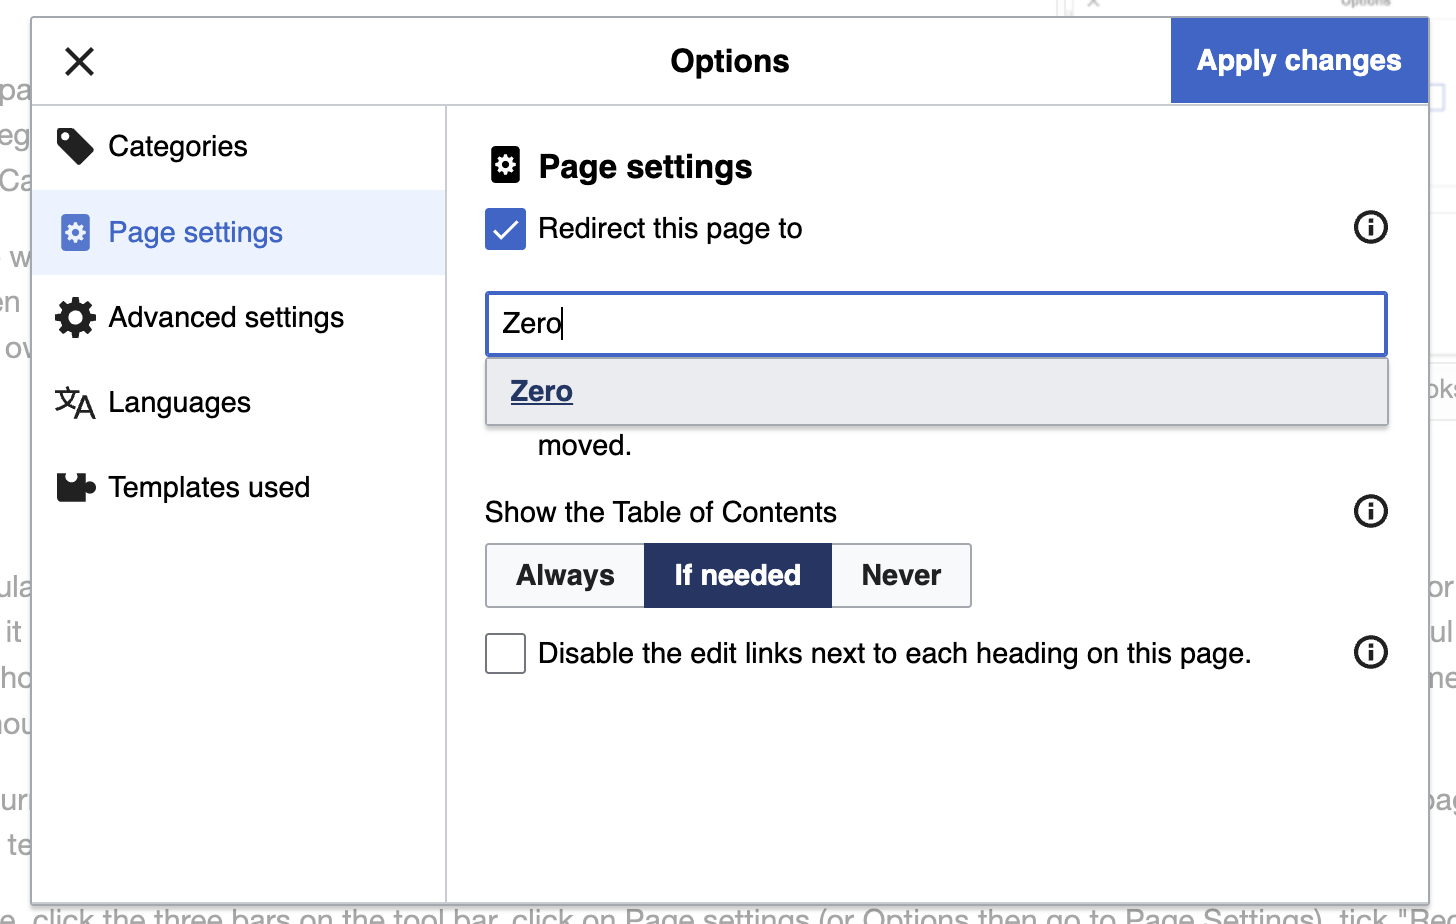1456x924 pixels.
Task: Open the Languages section
Action: pos(179,403)
